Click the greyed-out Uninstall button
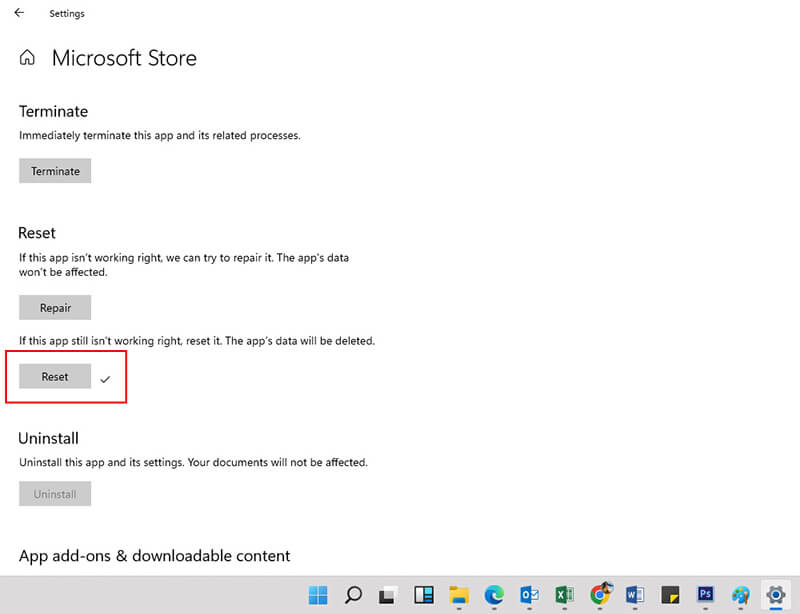 pos(55,494)
